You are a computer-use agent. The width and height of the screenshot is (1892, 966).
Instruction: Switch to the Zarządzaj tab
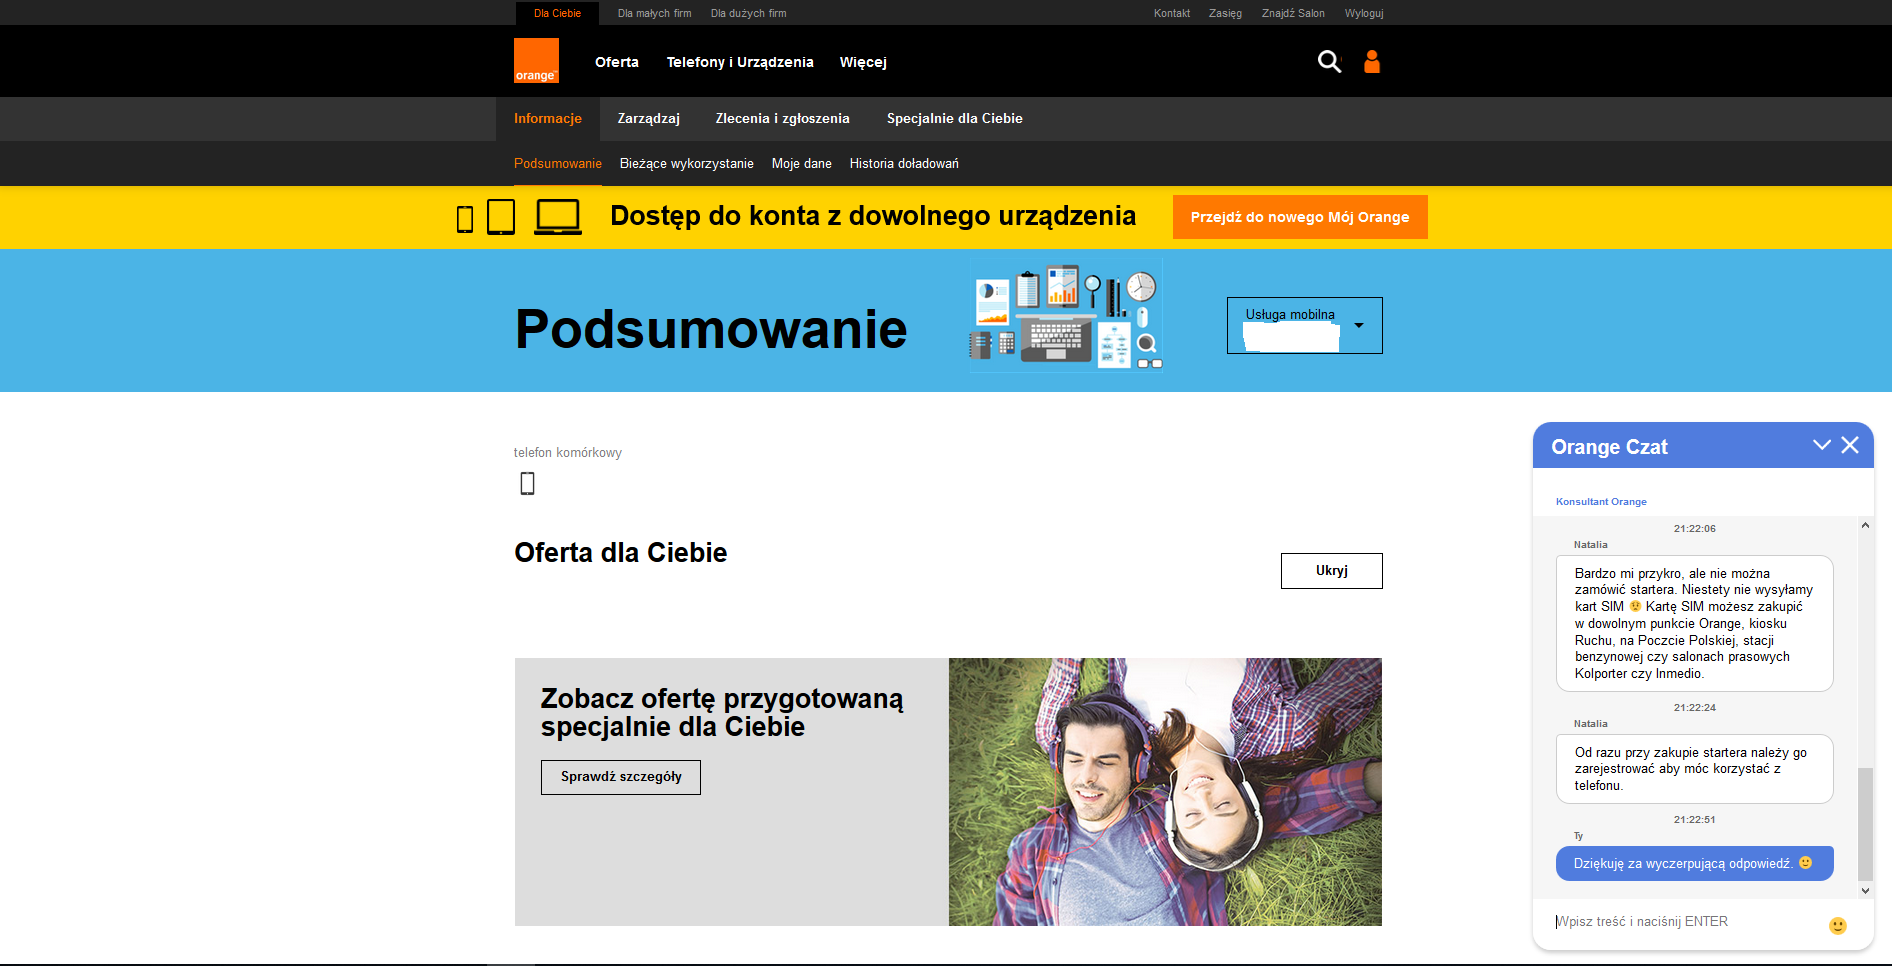(x=648, y=118)
